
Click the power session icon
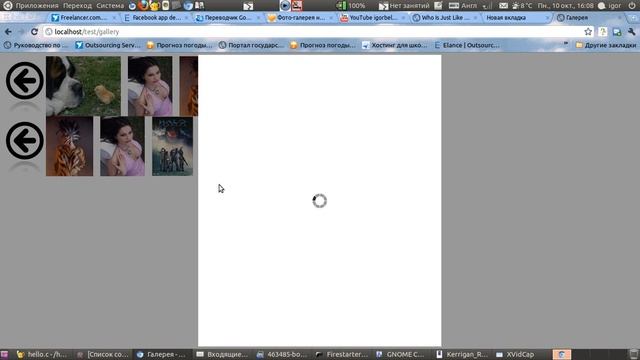pyautogui.click(x=632, y=6)
